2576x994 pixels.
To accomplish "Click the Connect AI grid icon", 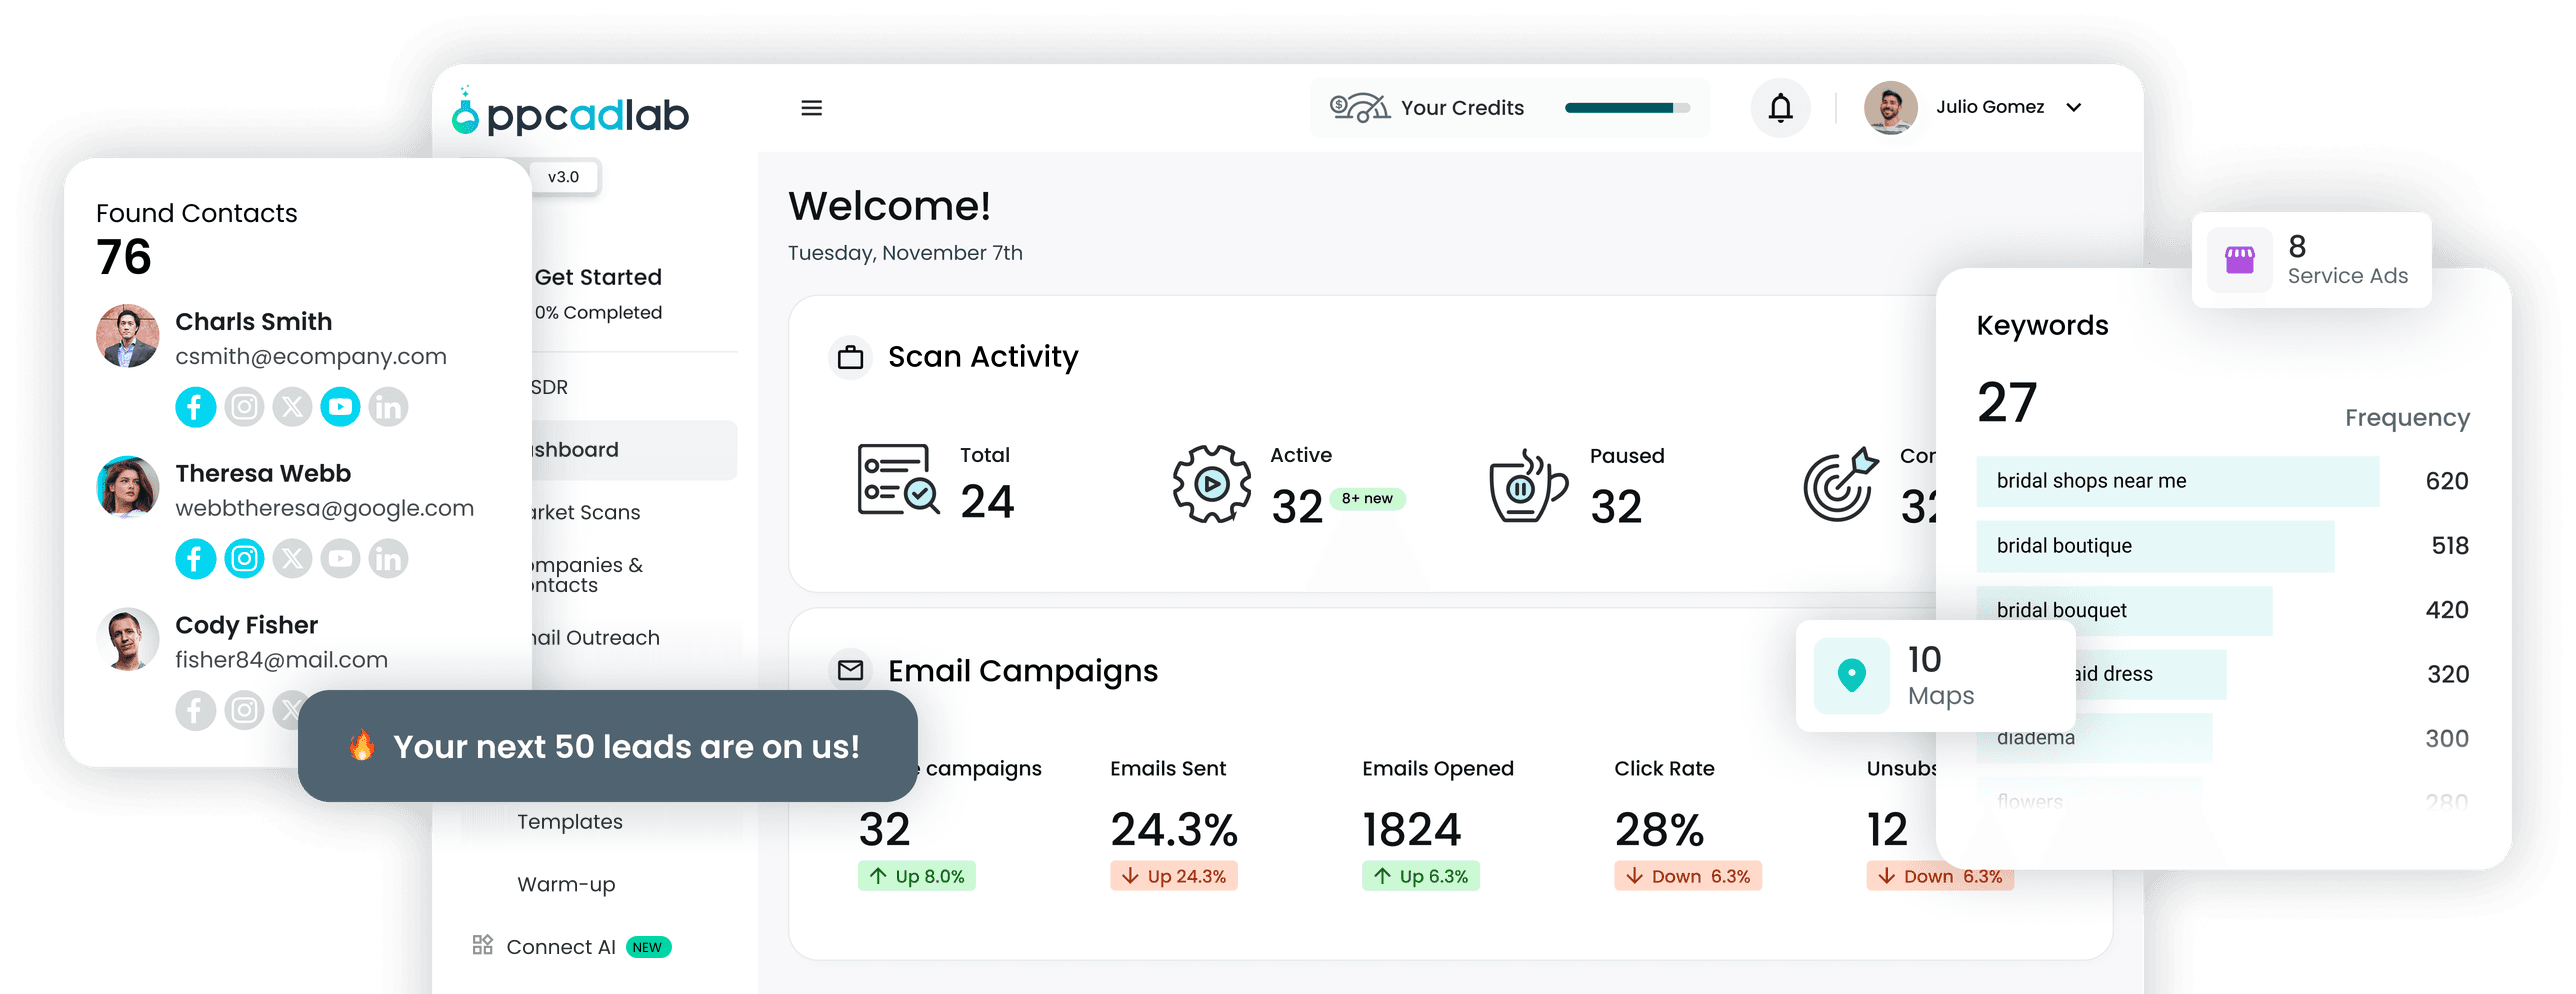I will coord(483,945).
